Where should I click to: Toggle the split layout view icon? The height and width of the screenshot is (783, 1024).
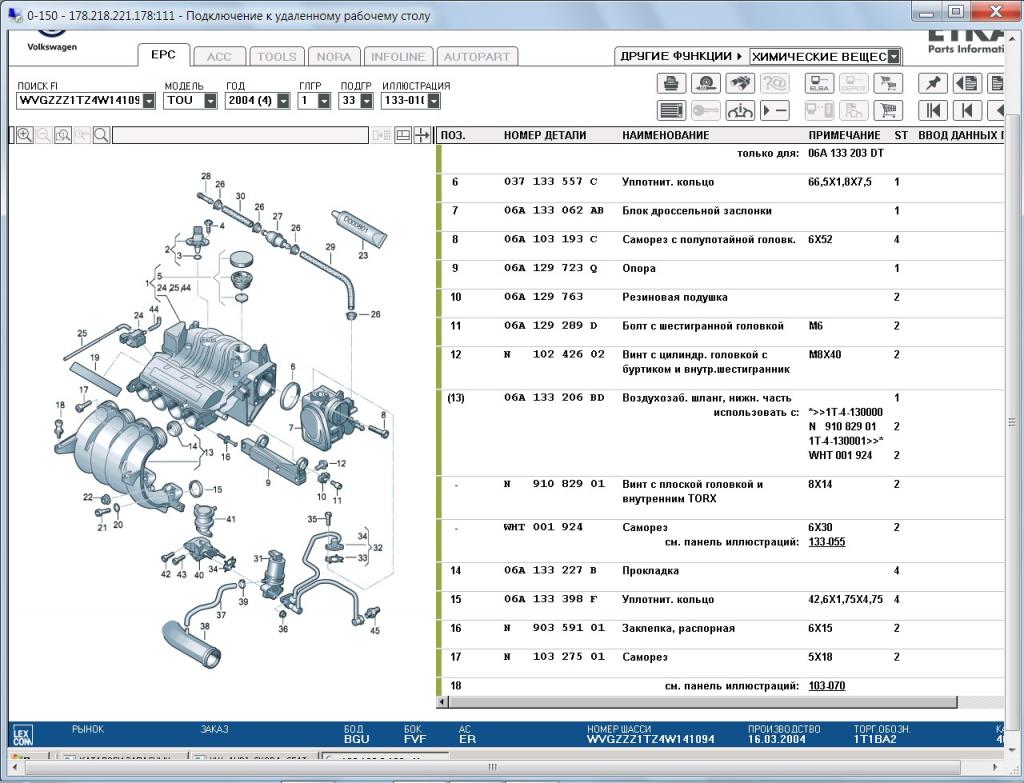click(x=403, y=135)
